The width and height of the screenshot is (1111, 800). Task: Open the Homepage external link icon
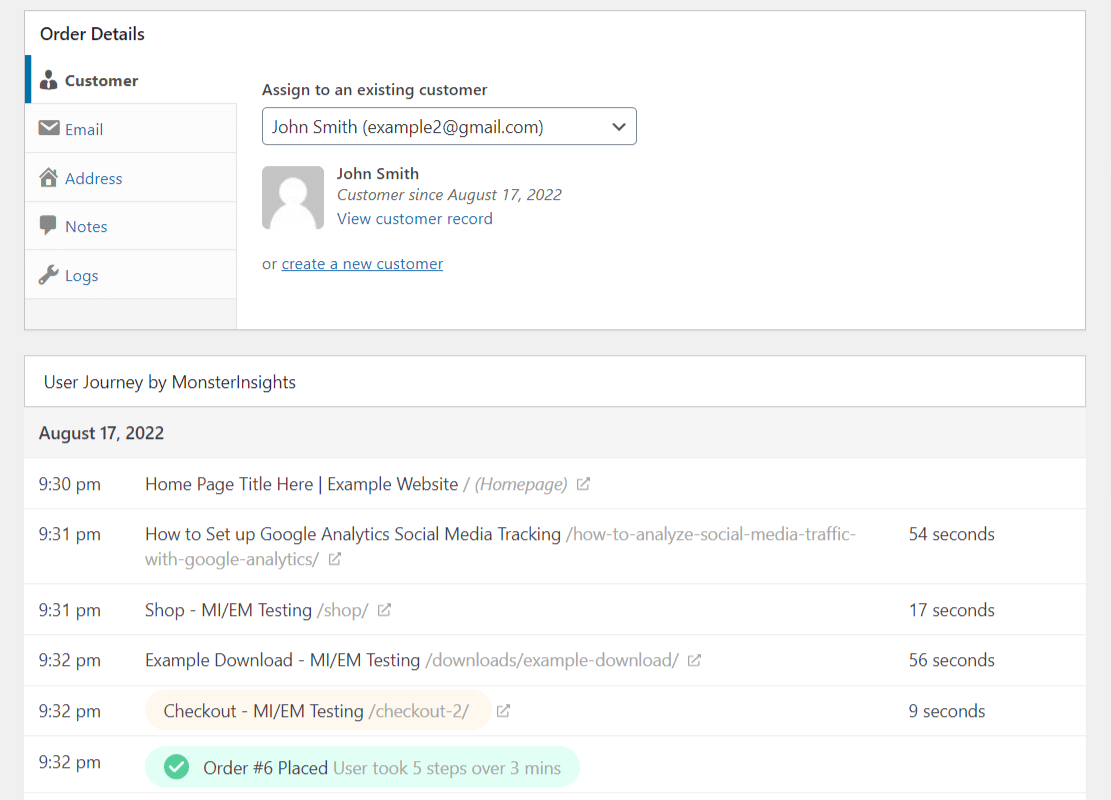tap(585, 484)
